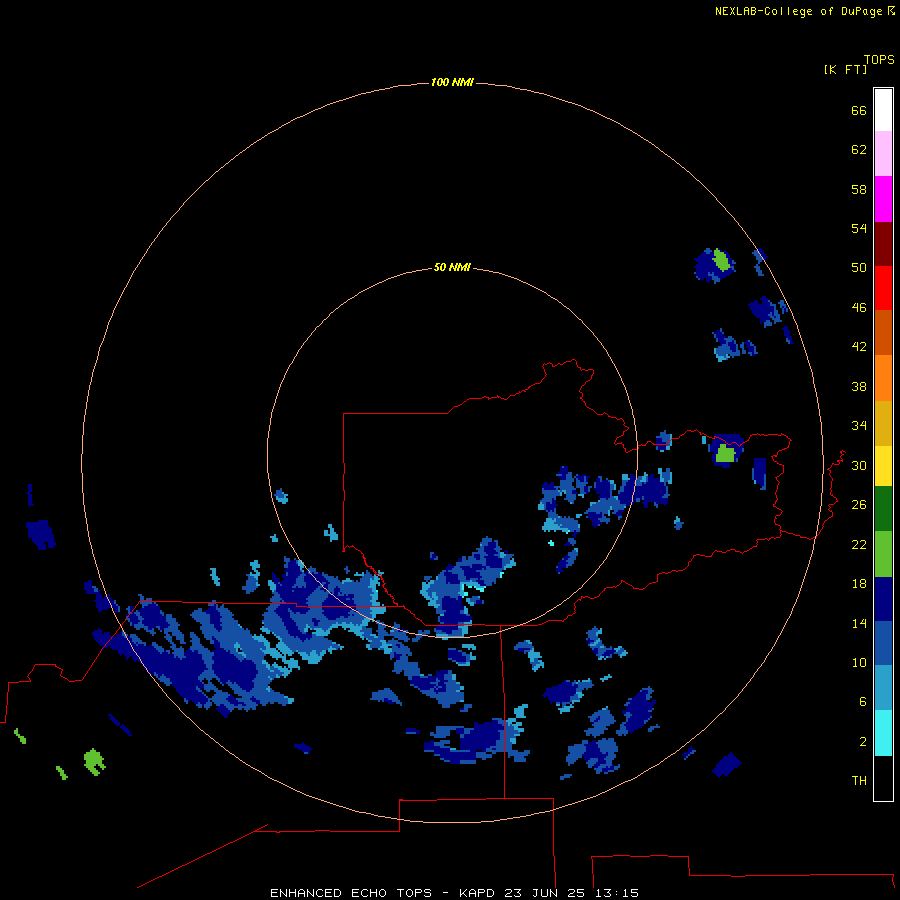This screenshot has width=900, height=900.
Task: Select the legend value 58
Action: (x=859, y=189)
